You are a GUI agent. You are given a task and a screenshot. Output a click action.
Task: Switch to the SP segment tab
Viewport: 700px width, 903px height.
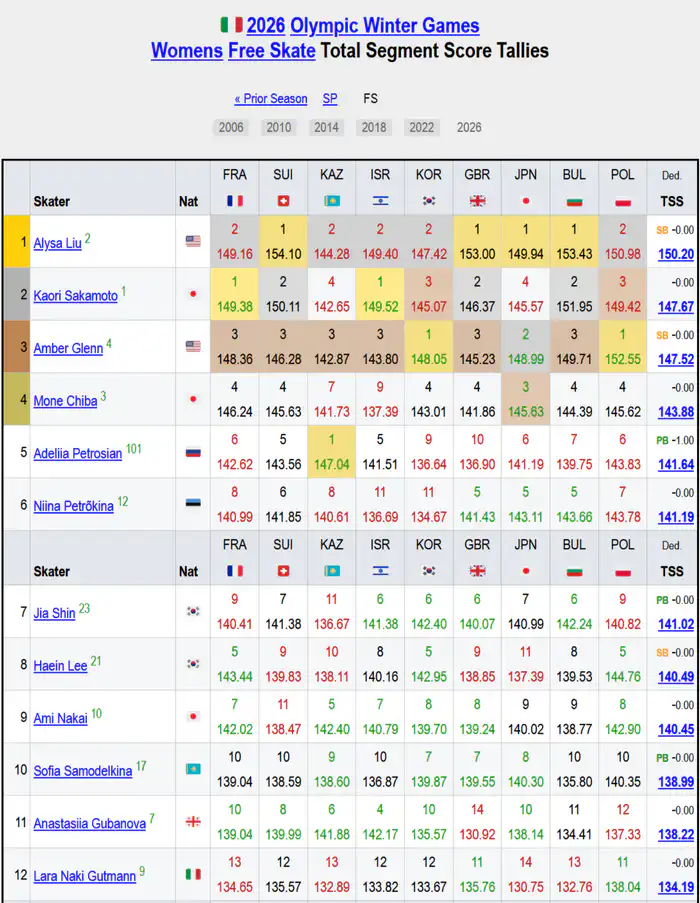click(x=330, y=99)
